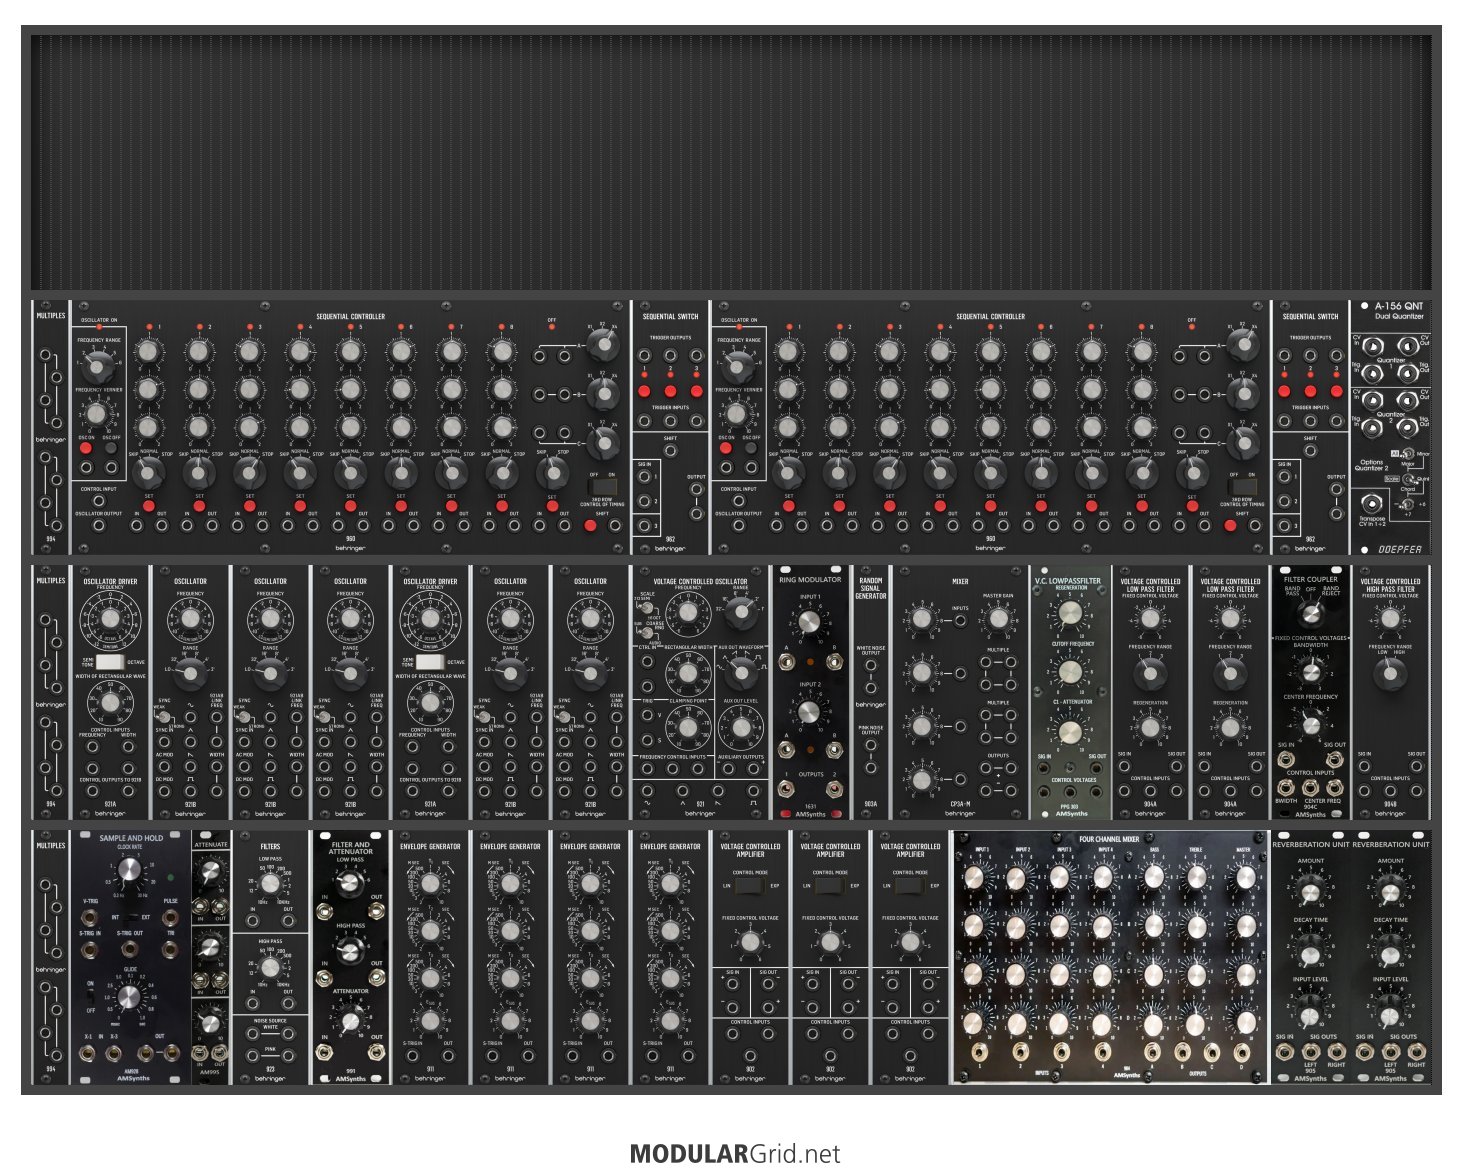This screenshot has width=1472, height=1175.
Task: Click Range knob on first 921B Oscillator
Action: [x=190, y=674]
